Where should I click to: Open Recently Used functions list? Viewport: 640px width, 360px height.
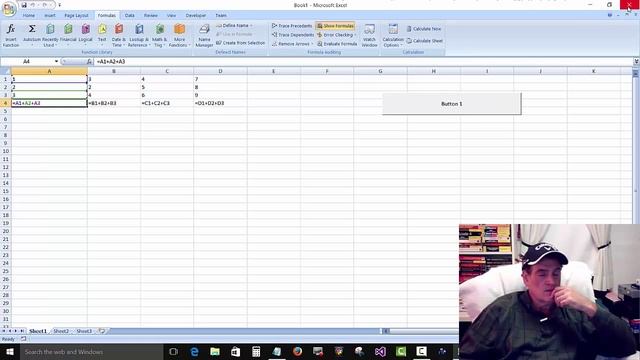tap(50, 35)
